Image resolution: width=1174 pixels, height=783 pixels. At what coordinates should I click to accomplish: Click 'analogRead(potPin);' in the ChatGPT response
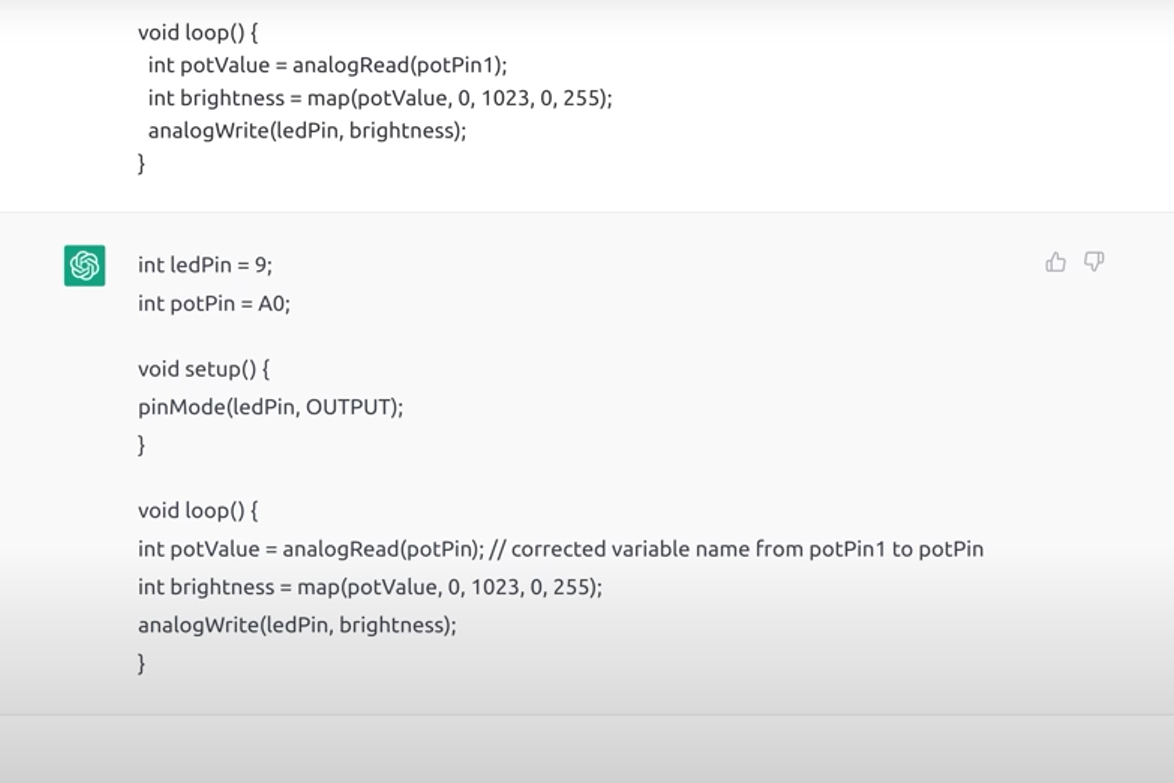[x=383, y=549]
